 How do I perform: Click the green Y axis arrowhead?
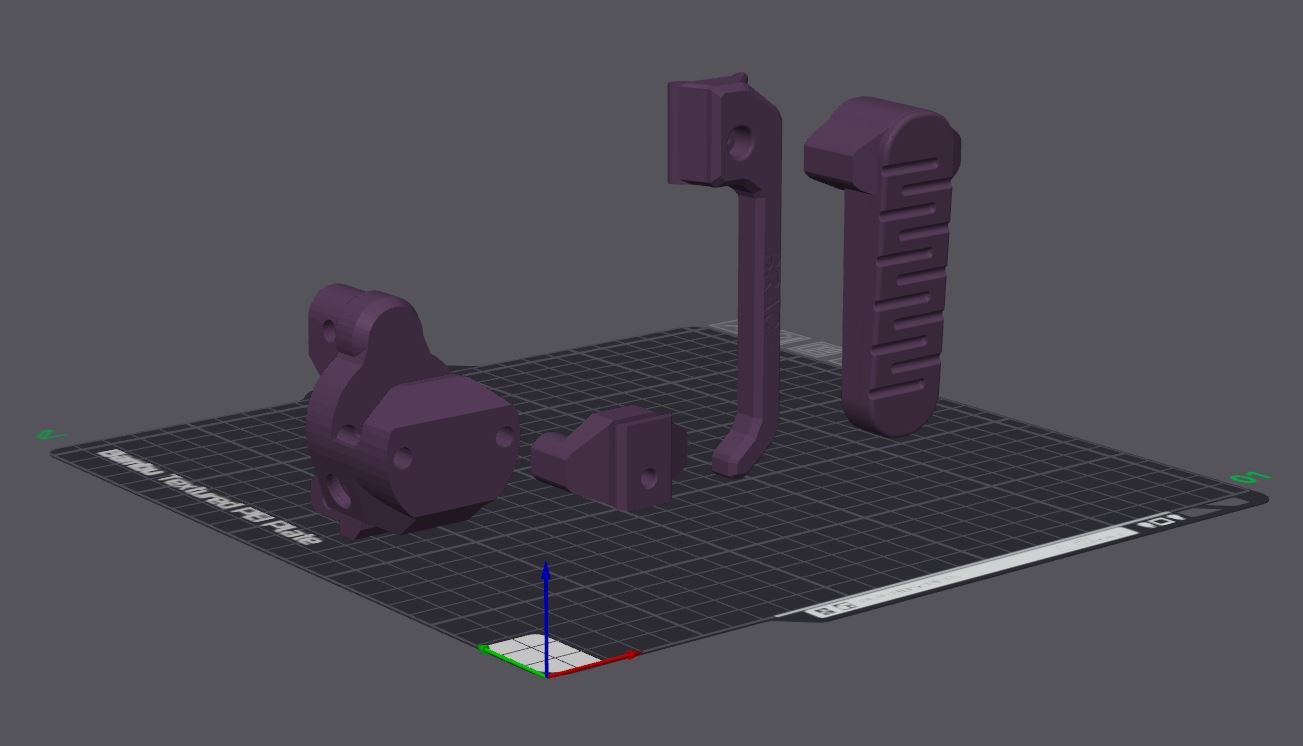485,650
